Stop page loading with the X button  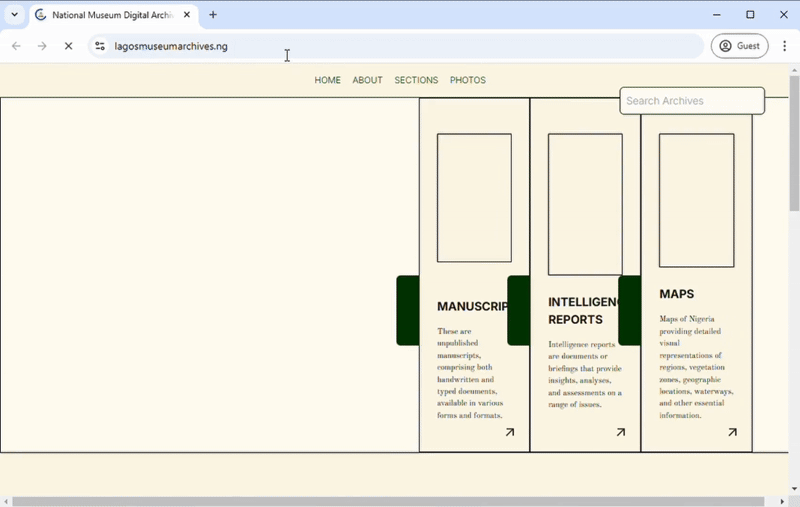[68, 46]
